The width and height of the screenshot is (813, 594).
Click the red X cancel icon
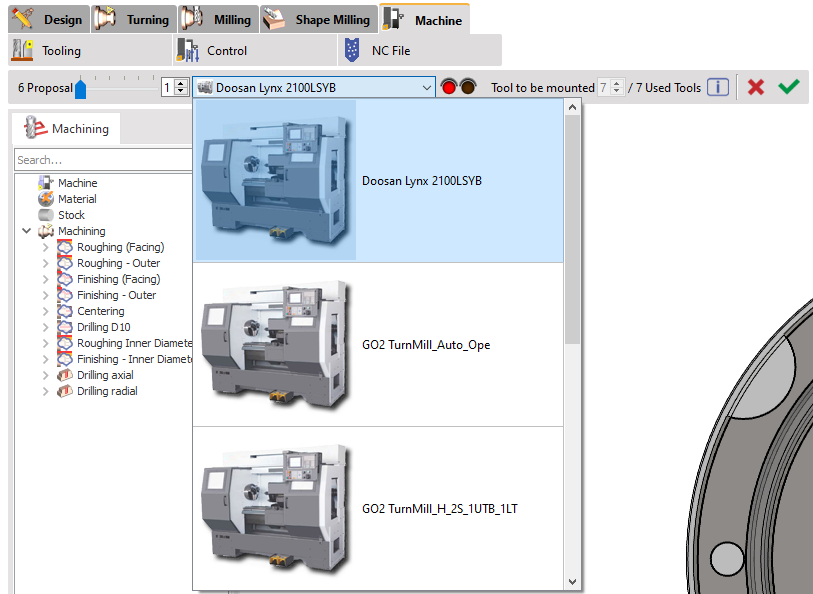tap(756, 87)
